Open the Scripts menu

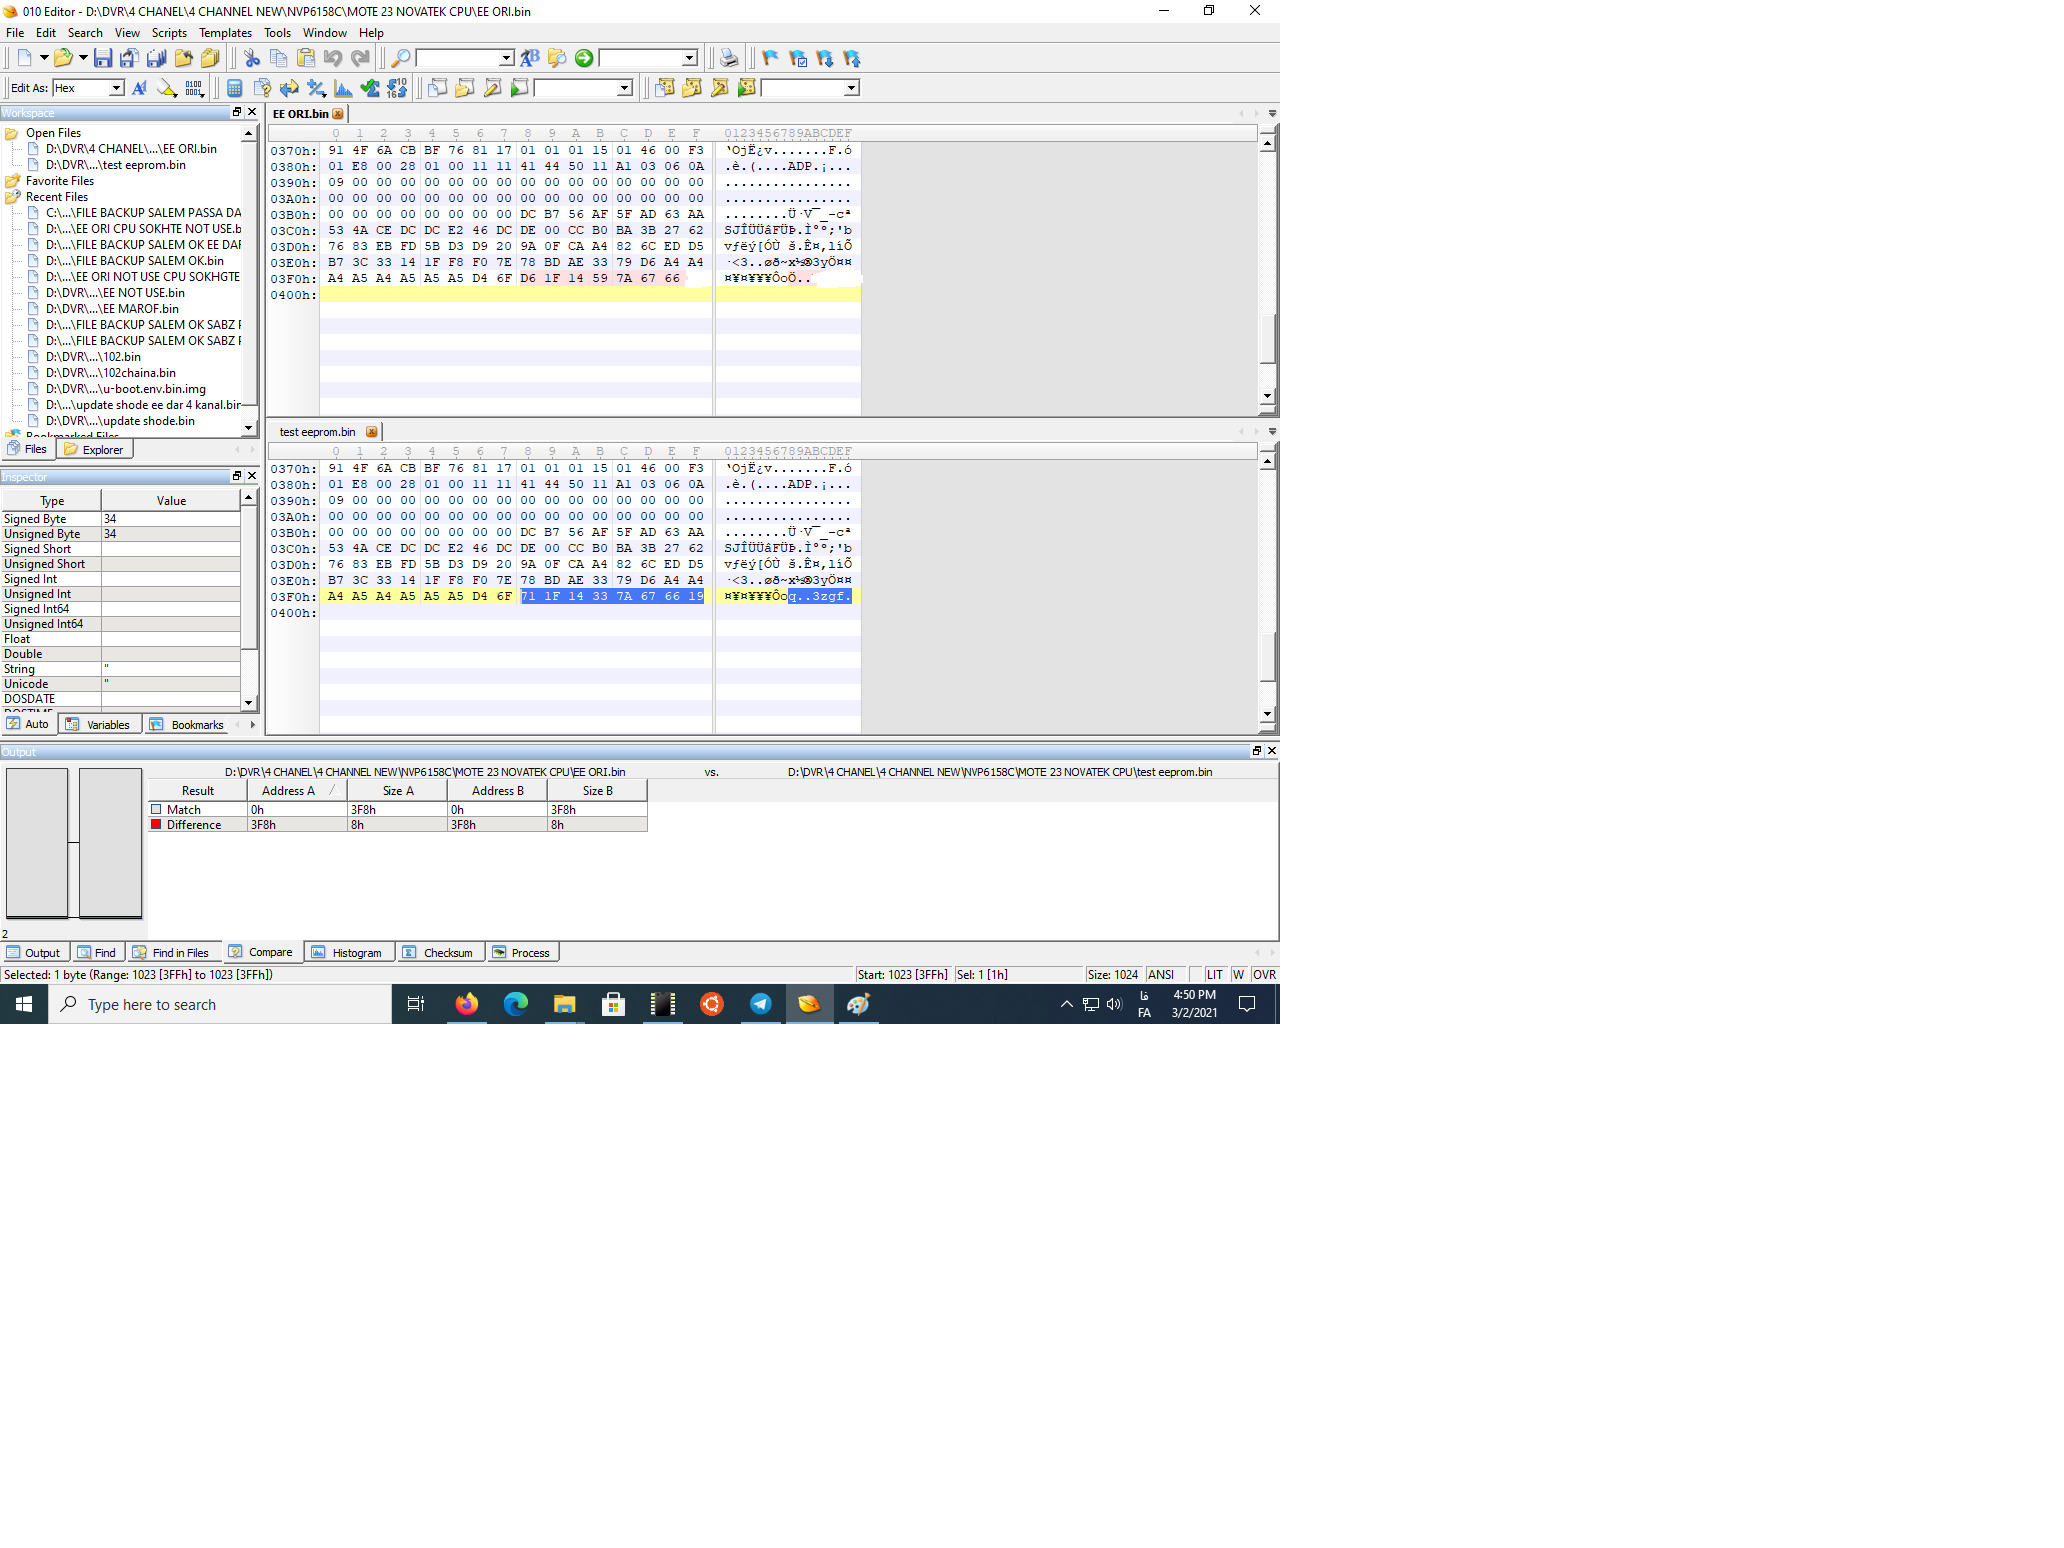pos(169,33)
